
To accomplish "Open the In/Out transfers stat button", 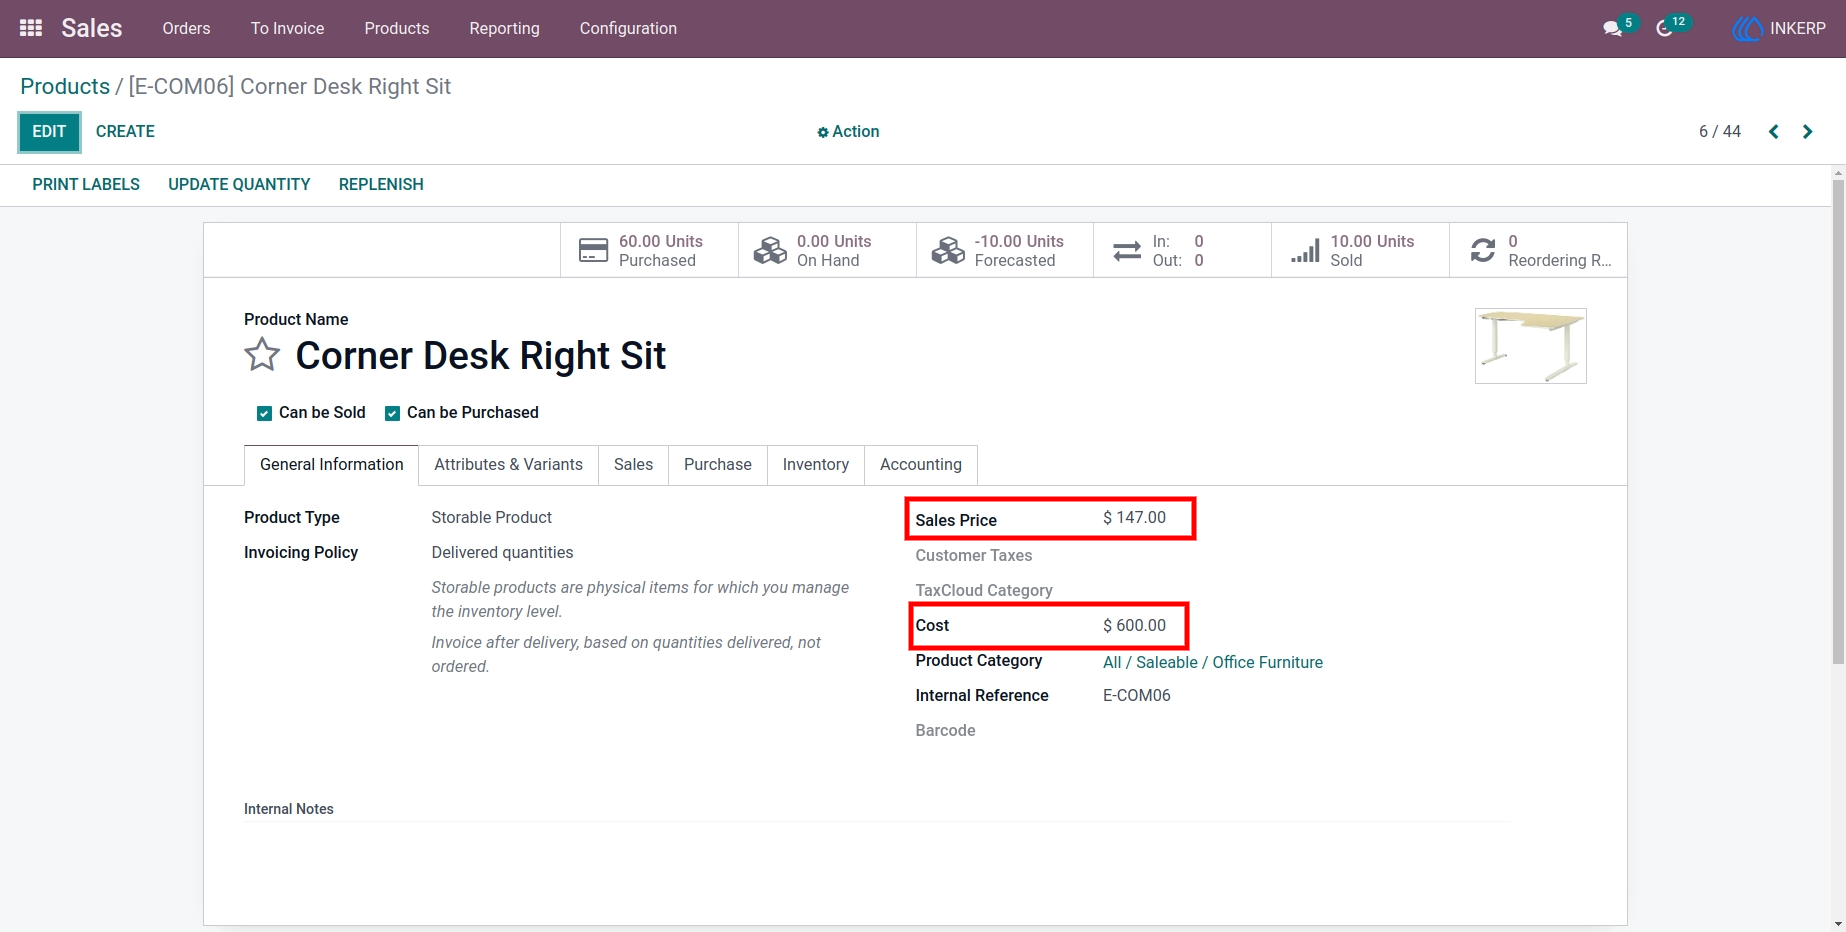I will pyautogui.click(x=1182, y=250).
